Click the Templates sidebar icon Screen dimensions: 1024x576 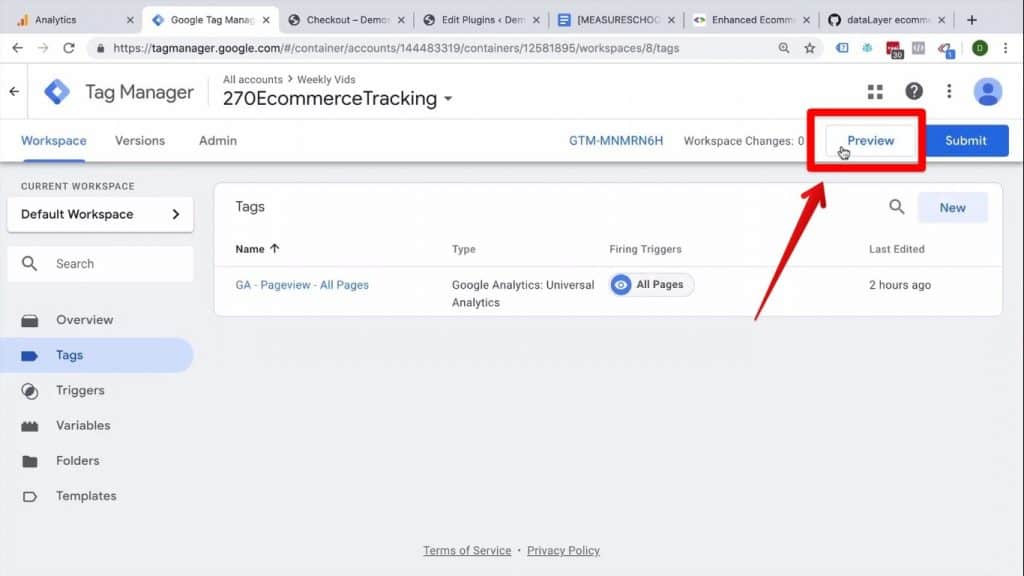(x=29, y=496)
